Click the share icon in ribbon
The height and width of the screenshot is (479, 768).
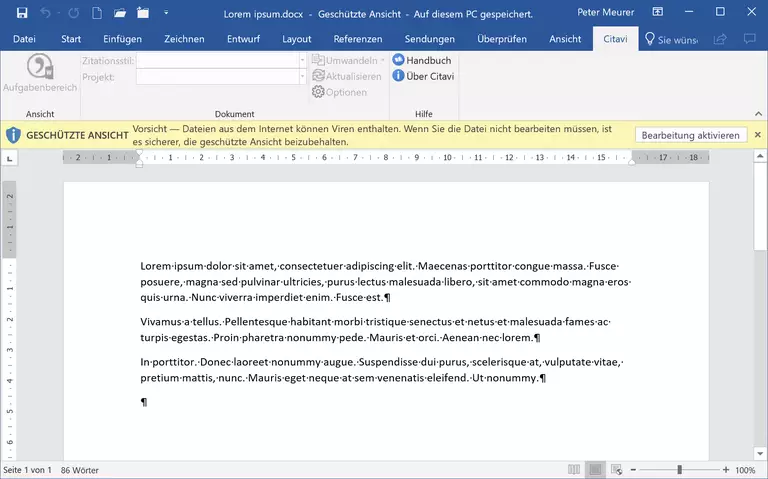pos(720,39)
